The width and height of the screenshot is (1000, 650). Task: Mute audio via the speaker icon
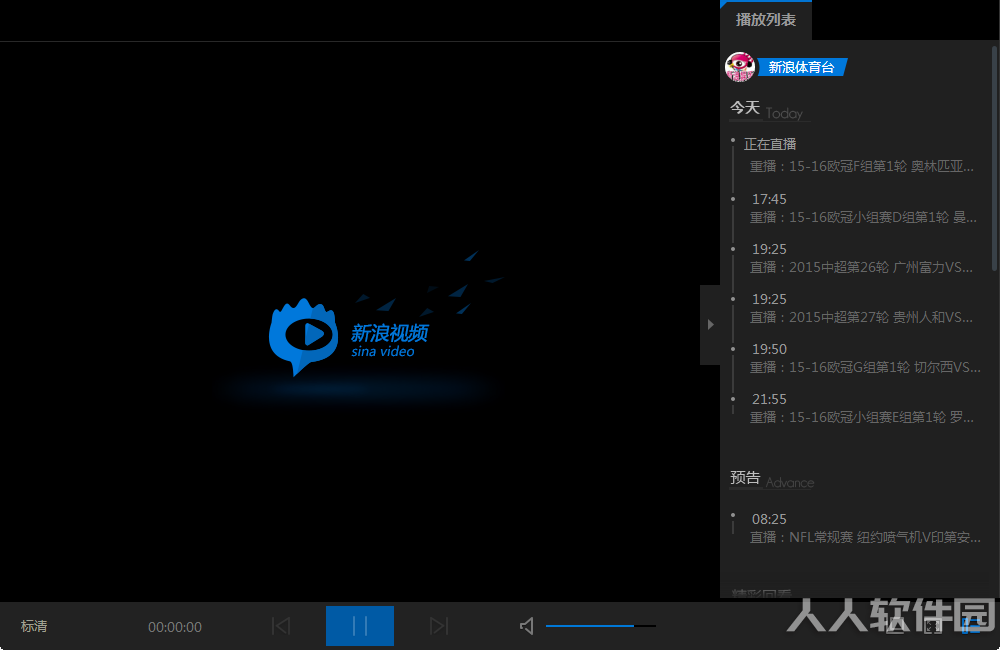[527, 626]
